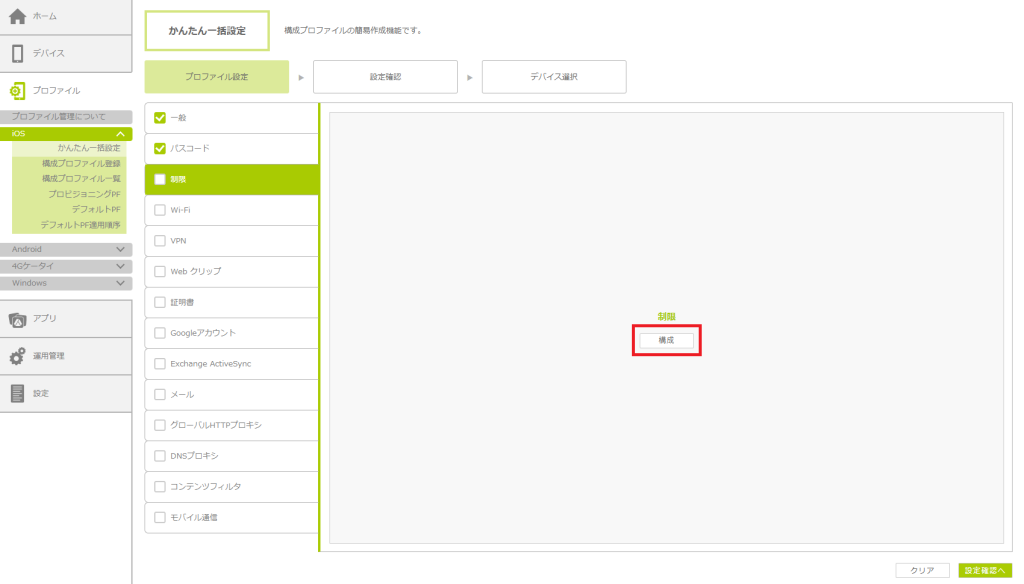Click the Profile gear icon
Screen dimensions: 1024x584
pos(17,91)
